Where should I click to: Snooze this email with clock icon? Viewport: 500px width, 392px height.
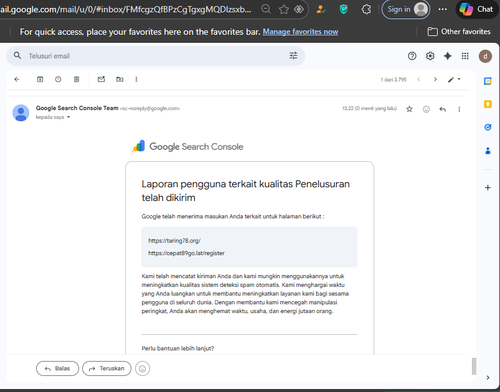coord(58,79)
